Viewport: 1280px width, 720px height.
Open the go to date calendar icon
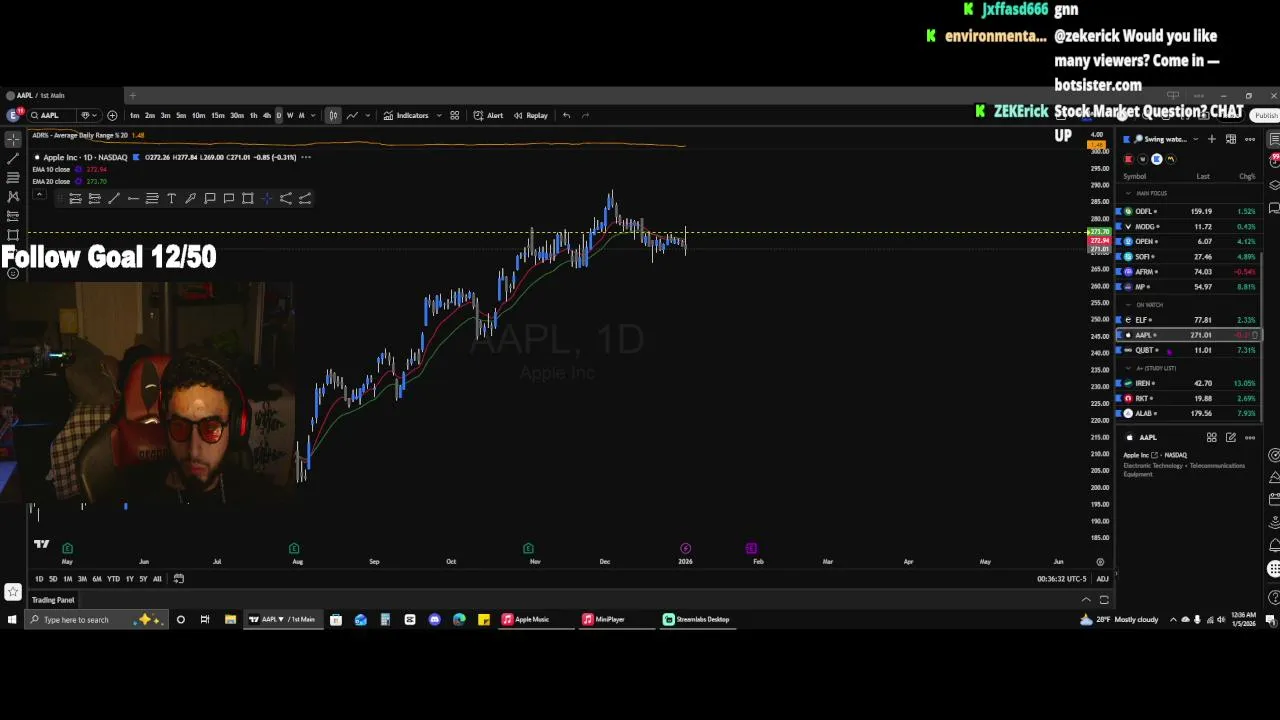pos(179,579)
